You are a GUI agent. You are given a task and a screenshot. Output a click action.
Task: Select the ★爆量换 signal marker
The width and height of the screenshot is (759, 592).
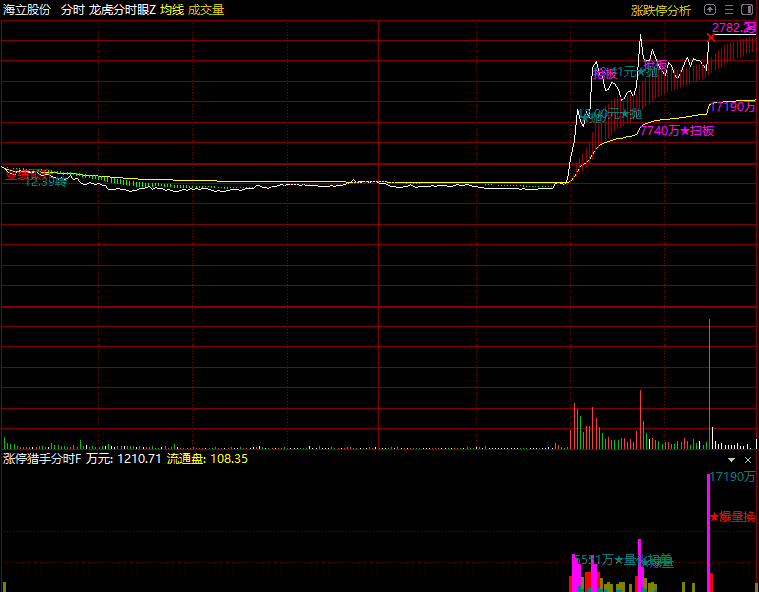pos(733,517)
